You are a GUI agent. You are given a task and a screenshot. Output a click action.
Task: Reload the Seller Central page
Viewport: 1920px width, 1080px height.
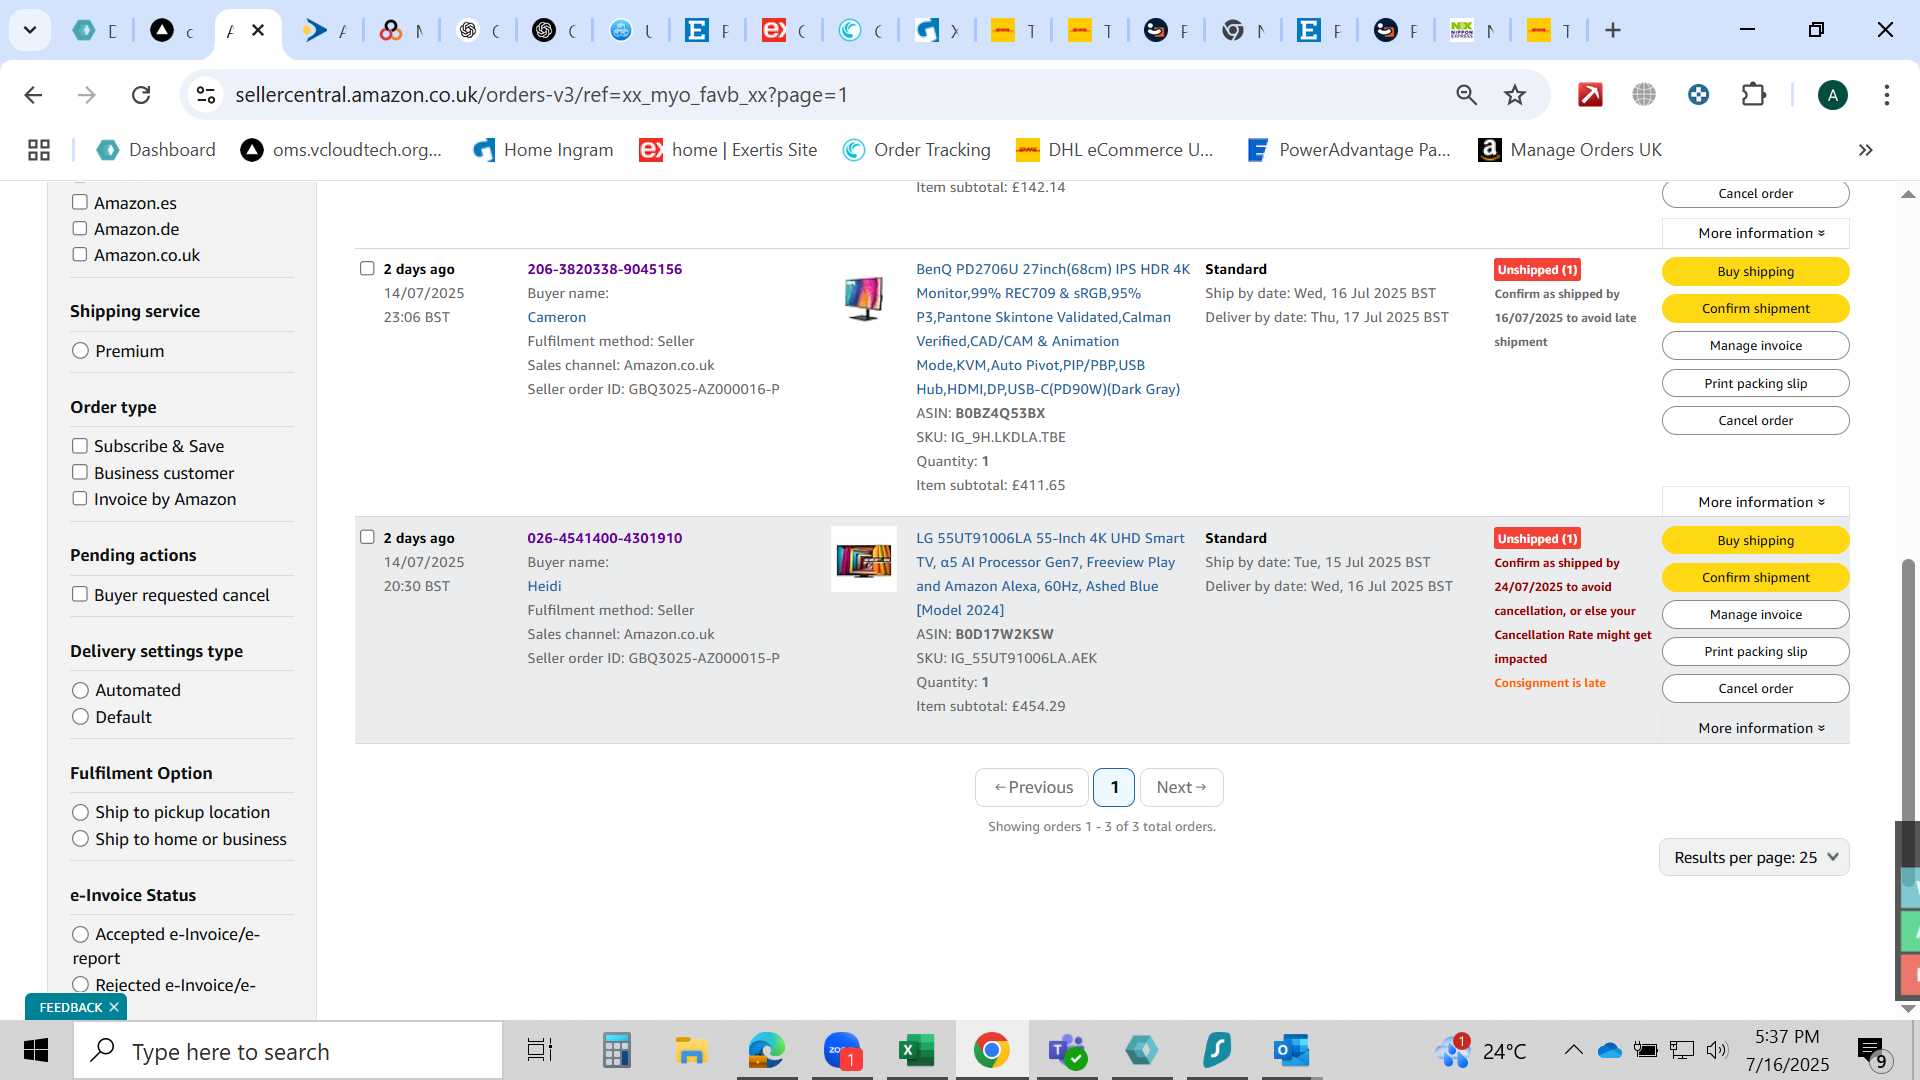click(x=141, y=95)
